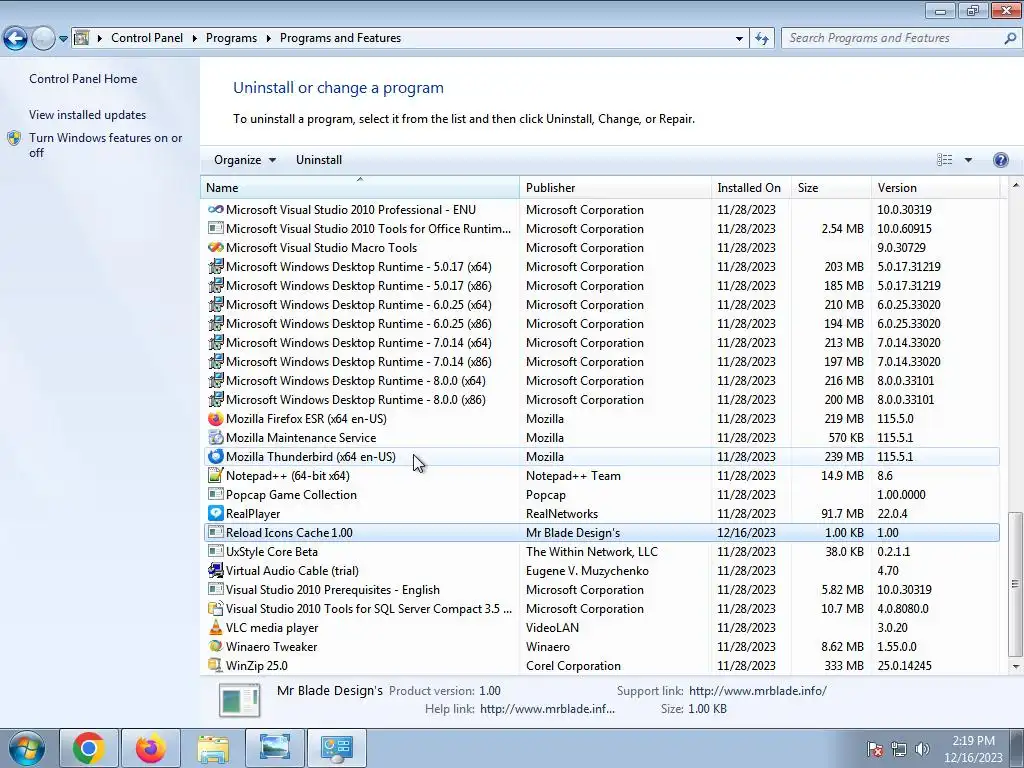Image resolution: width=1024 pixels, height=768 pixels.
Task: Click SQL Server Compact tools icon
Action: (216, 609)
